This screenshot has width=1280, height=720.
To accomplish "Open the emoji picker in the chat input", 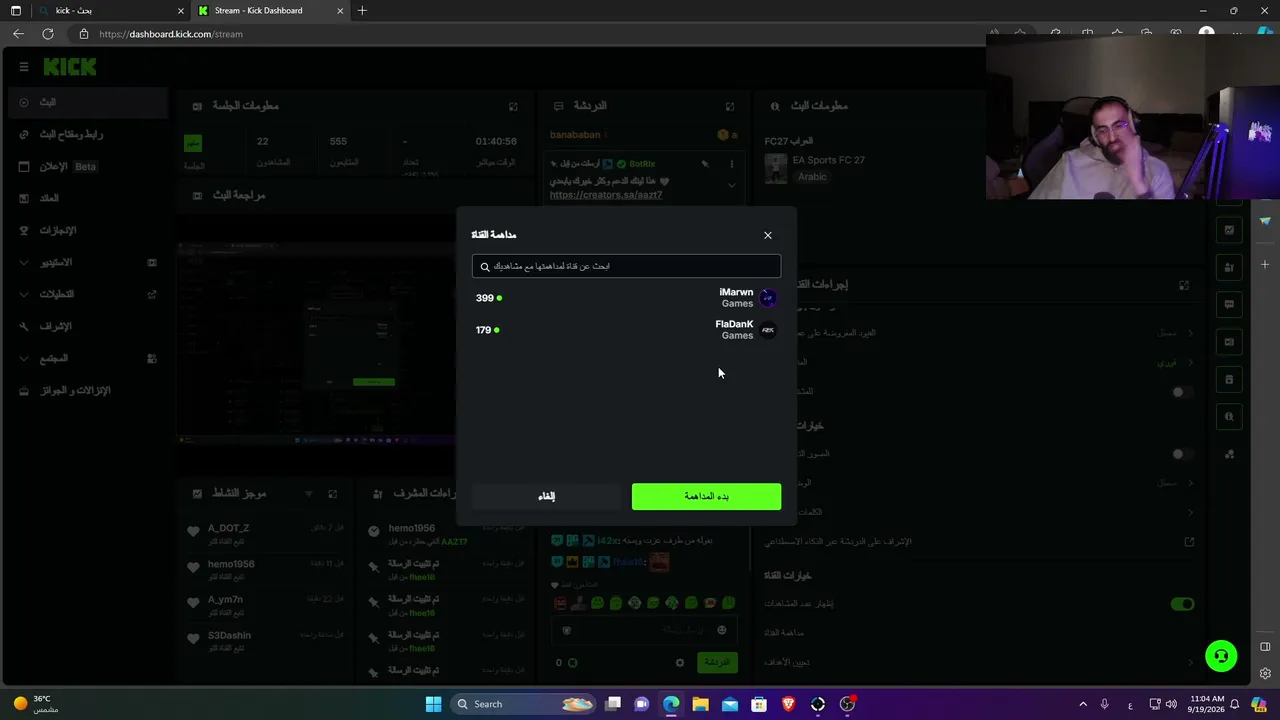I will 723,630.
